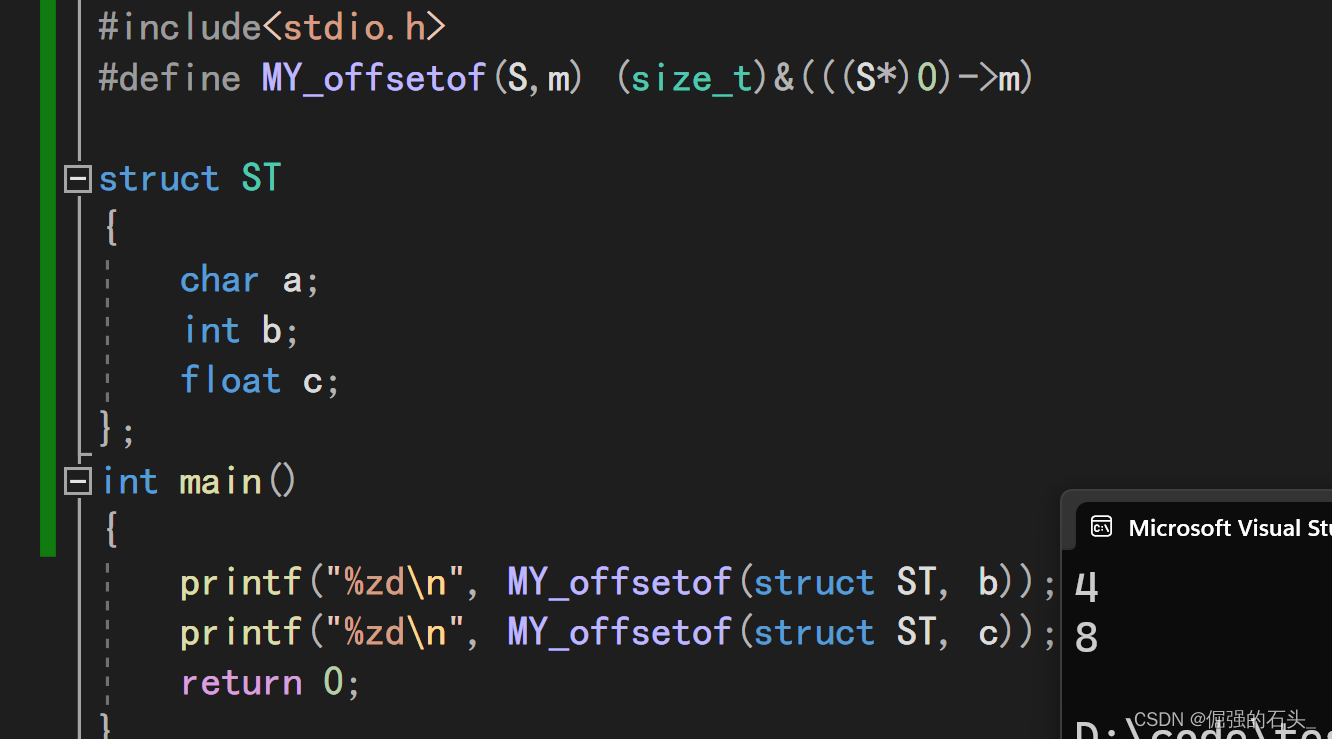
Task: Click the output value 4 in console
Action: coord(1086,587)
